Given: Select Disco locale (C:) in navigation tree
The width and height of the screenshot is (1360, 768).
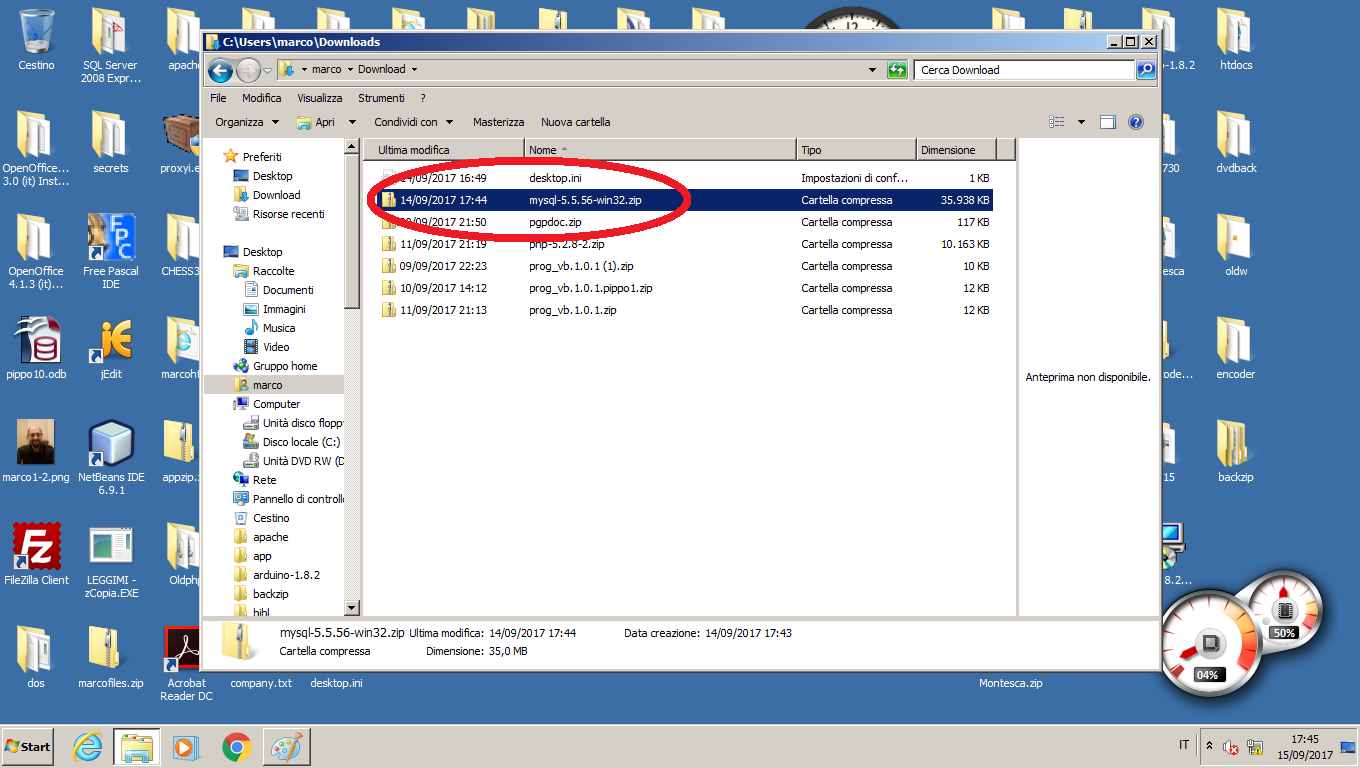Looking at the screenshot, I should point(301,442).
